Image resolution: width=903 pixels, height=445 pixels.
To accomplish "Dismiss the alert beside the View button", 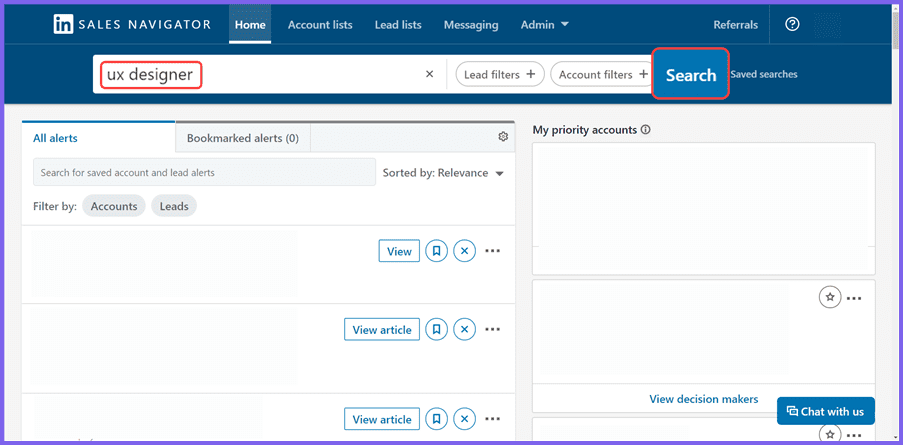I will [465, 251].
